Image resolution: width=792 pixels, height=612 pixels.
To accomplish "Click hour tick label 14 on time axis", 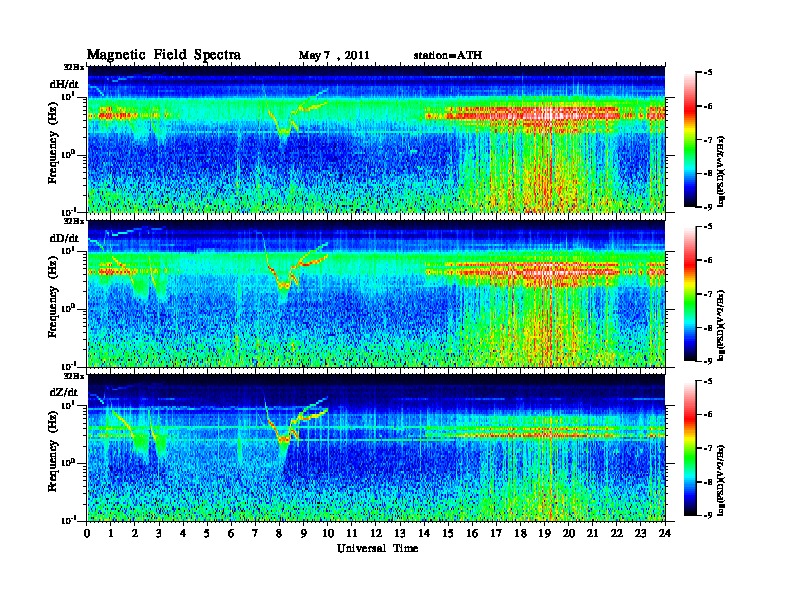I will click(x=424, y=533).
